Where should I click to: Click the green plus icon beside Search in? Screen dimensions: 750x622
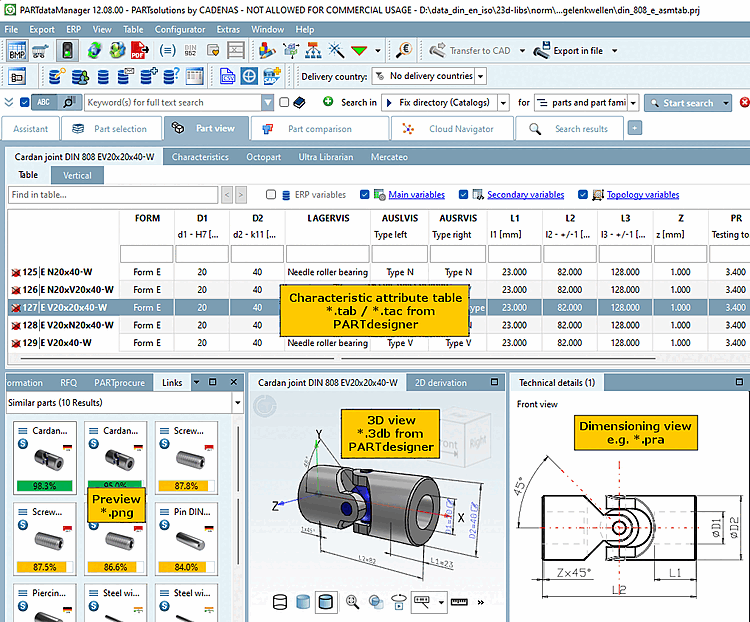[328, 102]
